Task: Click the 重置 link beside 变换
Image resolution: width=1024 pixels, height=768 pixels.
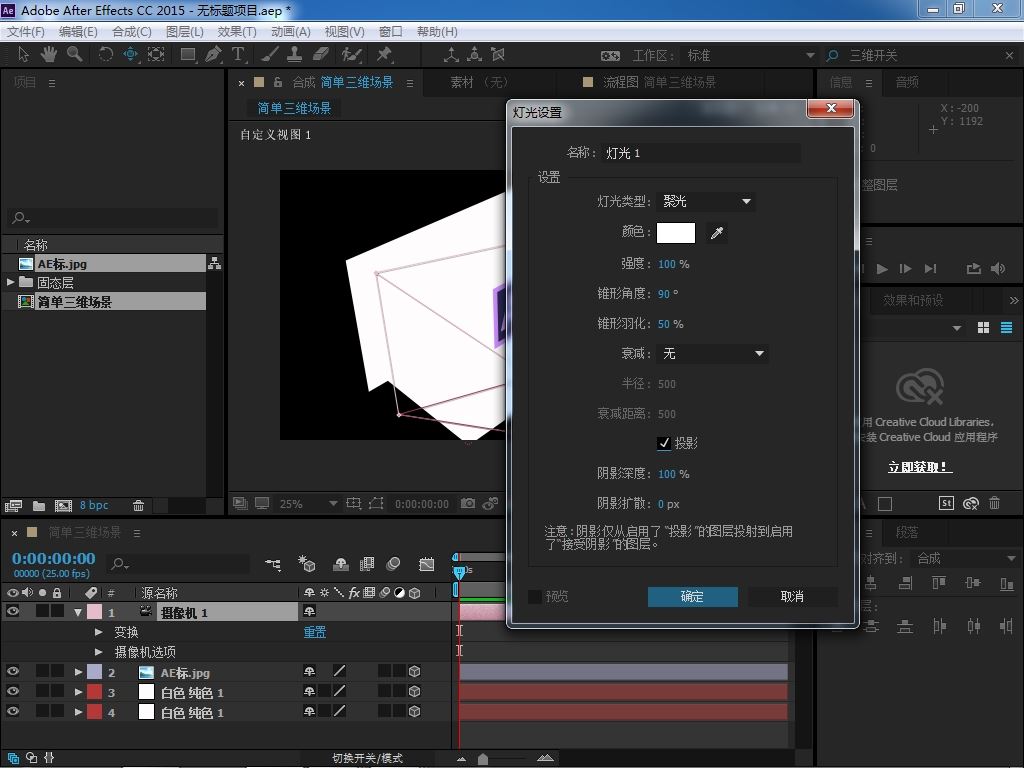Action: [x=315, y=632]
